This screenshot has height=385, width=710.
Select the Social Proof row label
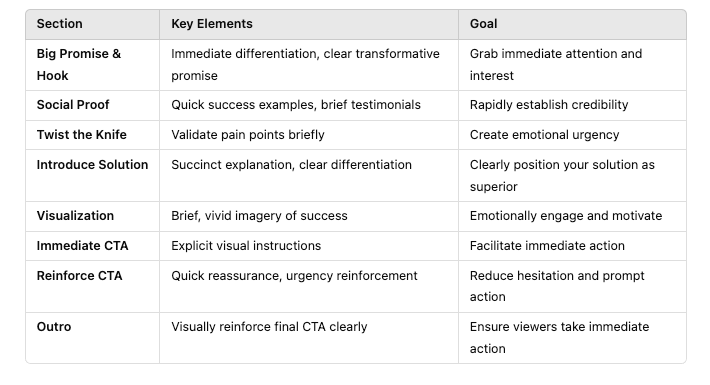click(x=72, y=105)
